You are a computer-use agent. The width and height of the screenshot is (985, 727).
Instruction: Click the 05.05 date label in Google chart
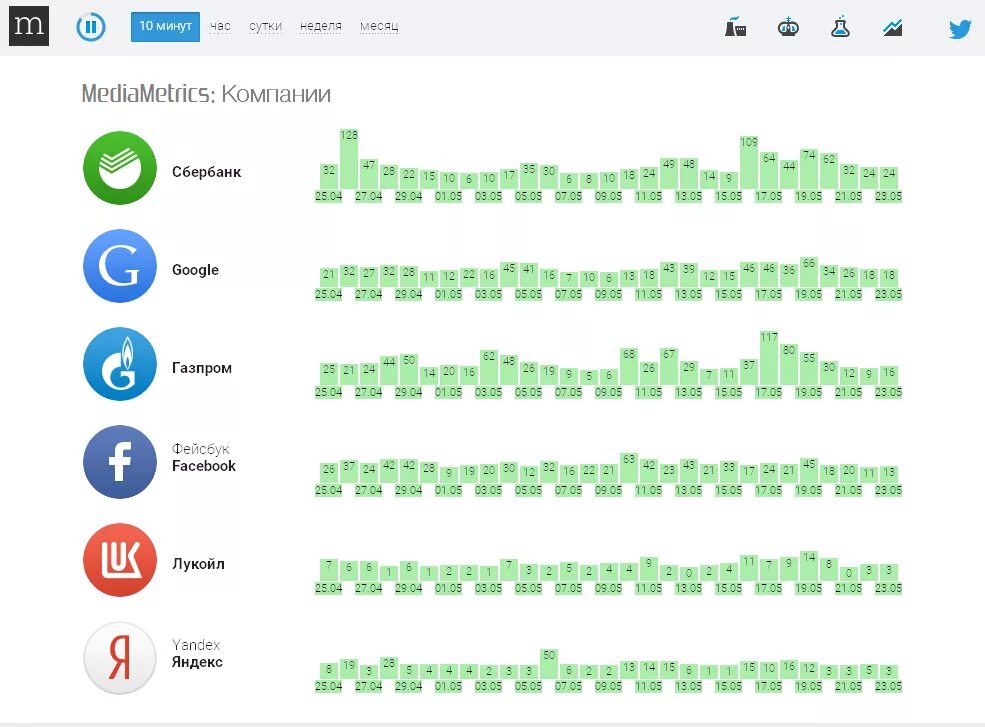(528, 294)
